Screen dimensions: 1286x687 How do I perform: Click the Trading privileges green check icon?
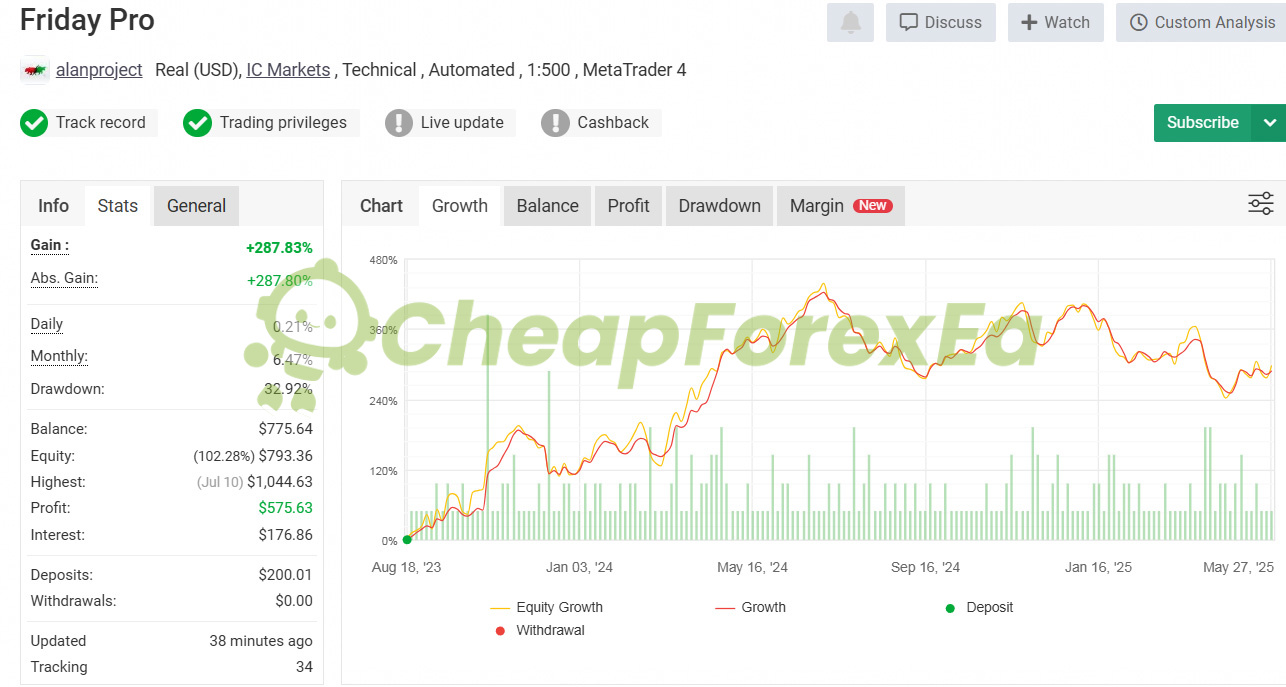pos(198,123)
